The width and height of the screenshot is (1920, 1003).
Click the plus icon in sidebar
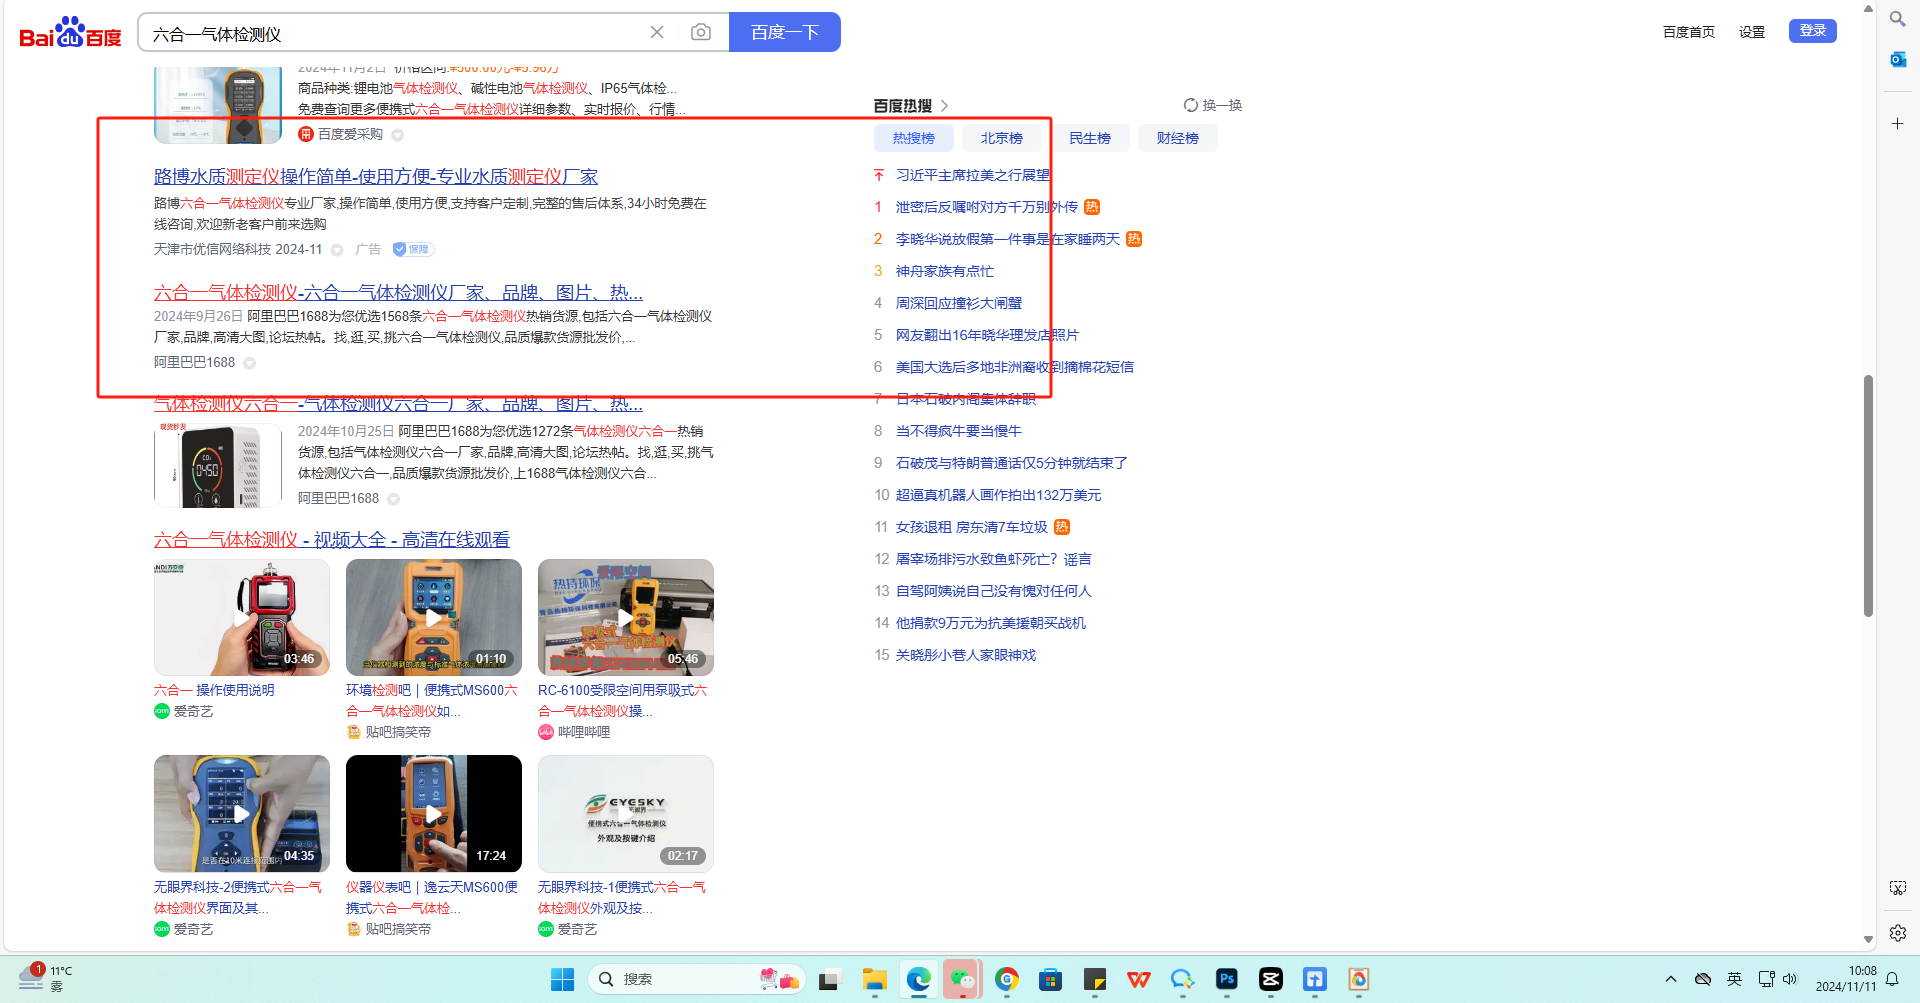click(x=1897, y=124)
